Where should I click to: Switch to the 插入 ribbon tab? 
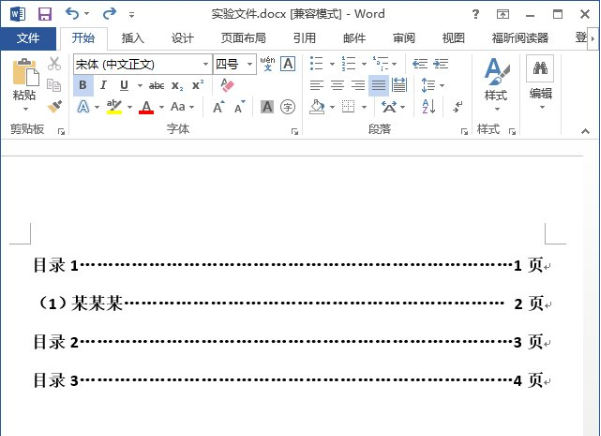pyautogui.click(x=132, y=38)
